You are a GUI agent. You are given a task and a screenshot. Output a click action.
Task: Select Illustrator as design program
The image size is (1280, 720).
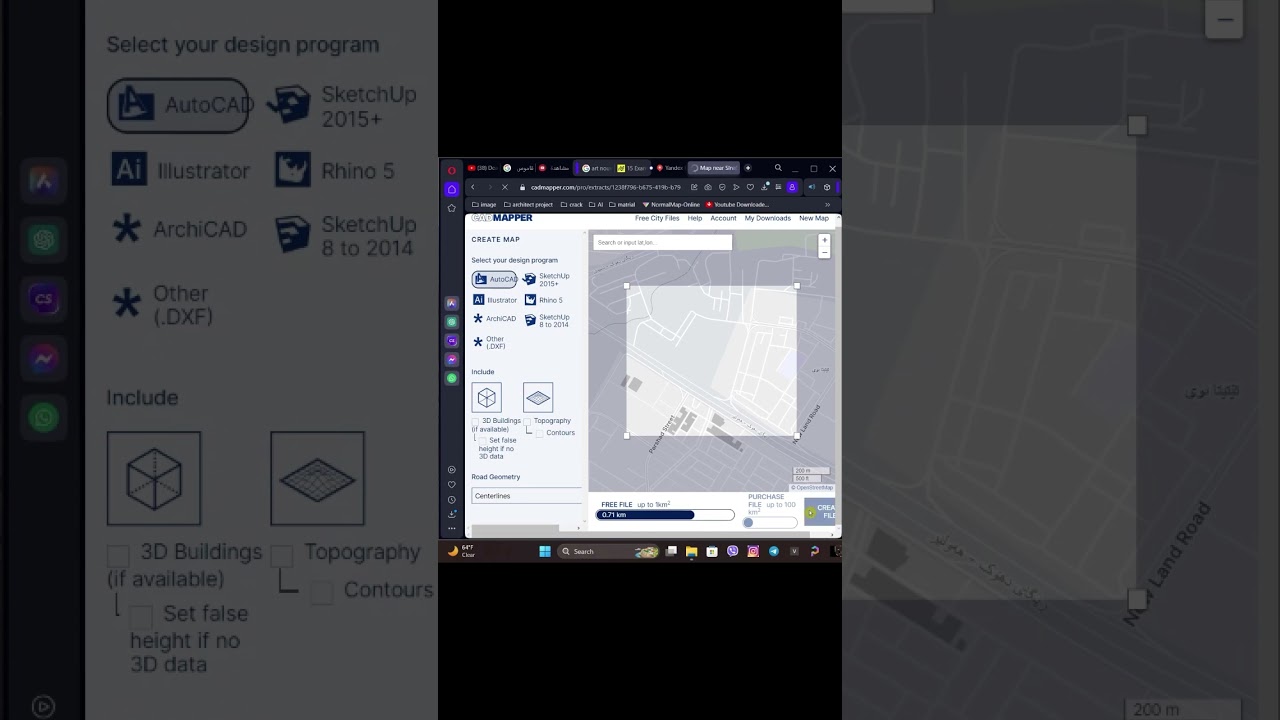coord(495,300)
